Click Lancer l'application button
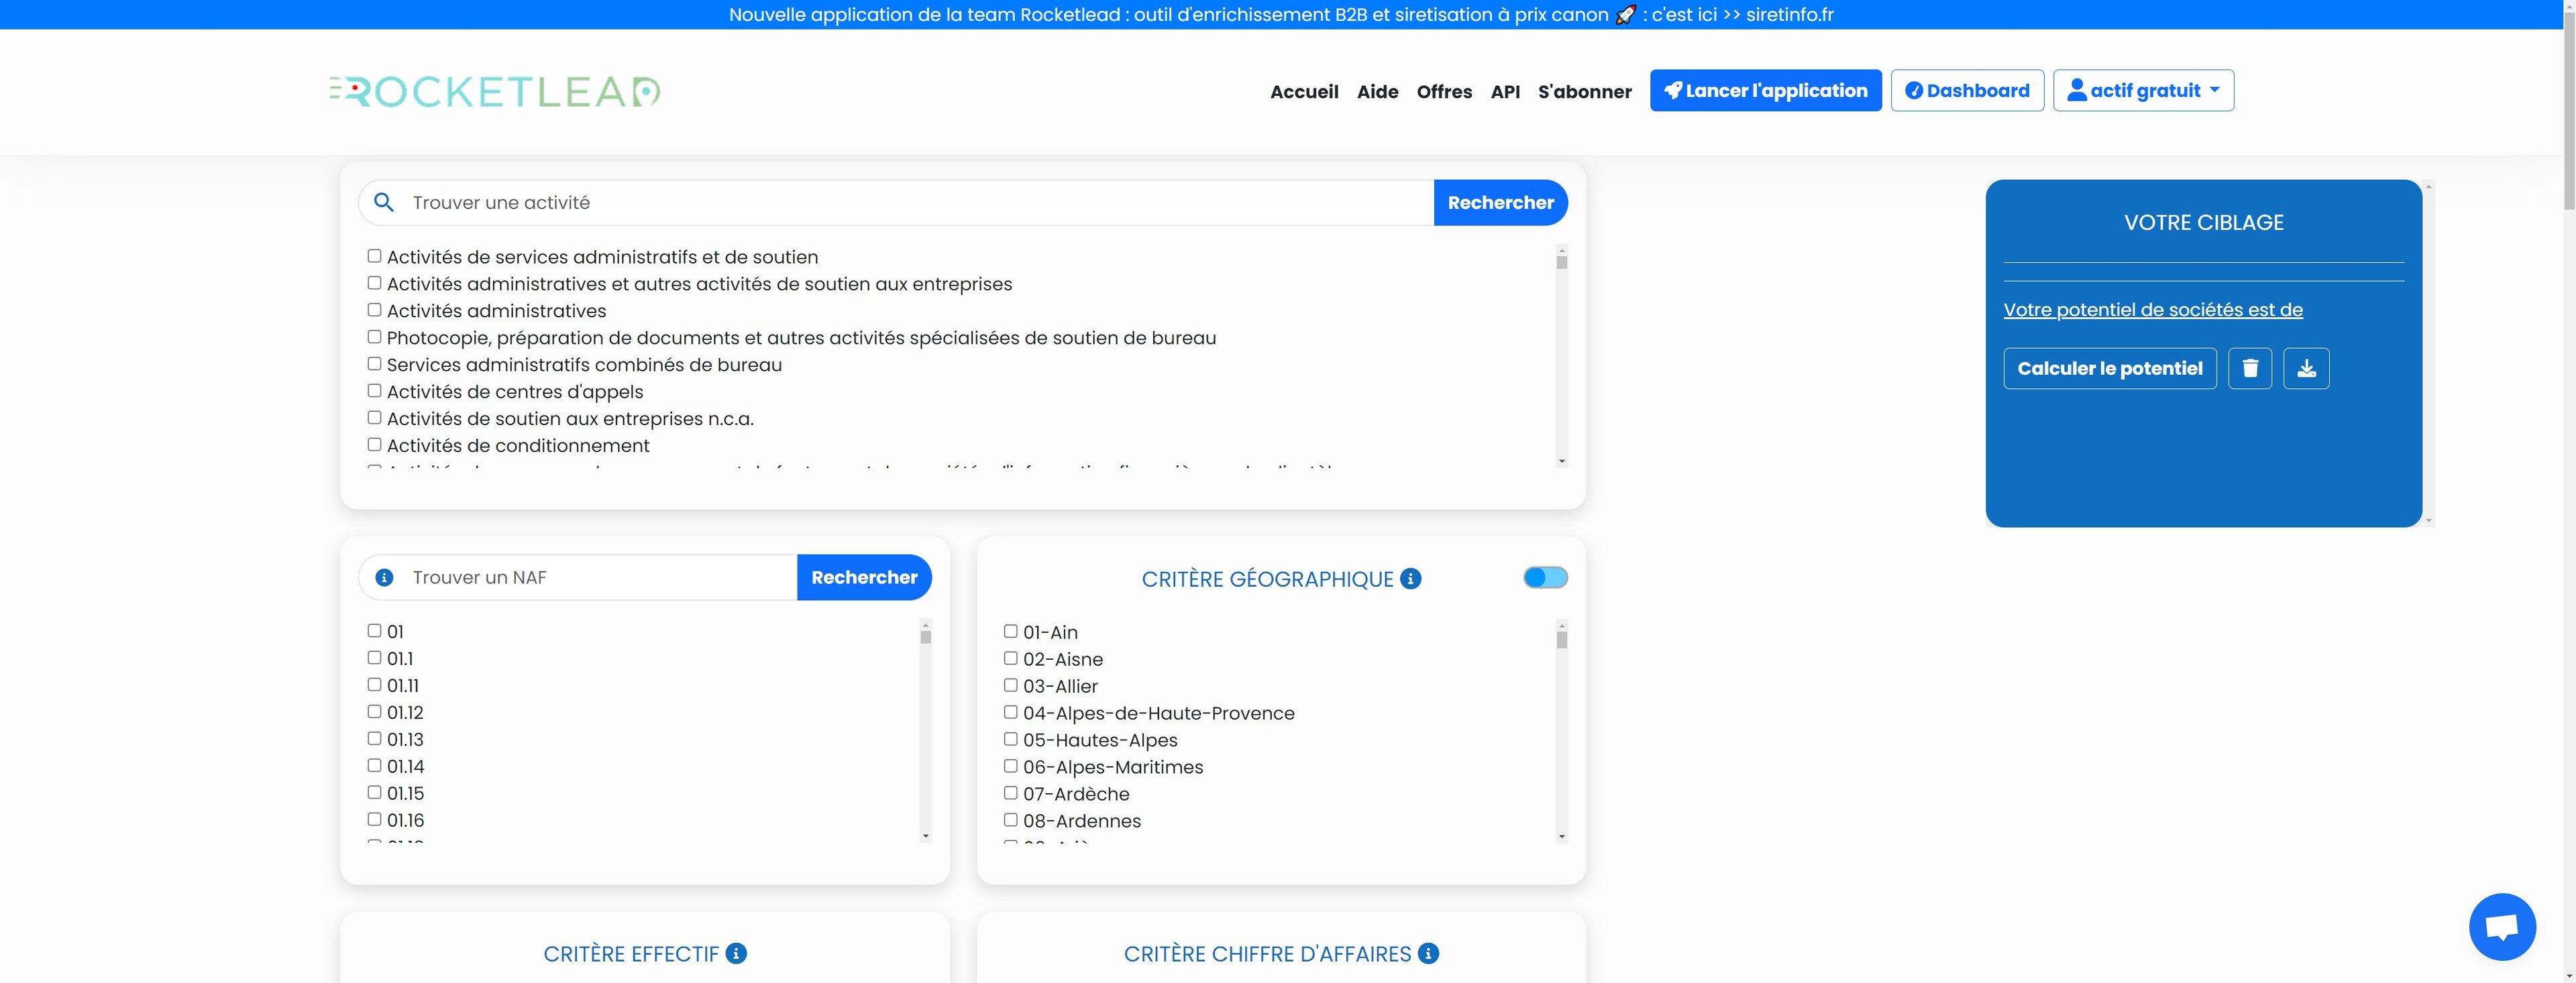2576x983 pixels. click(x=1765, y=91)
